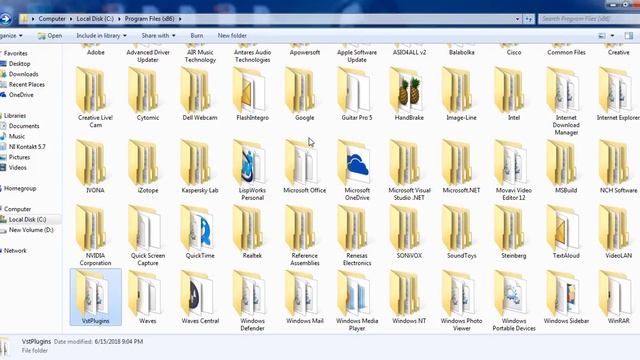Create a New folder from toolbar

(232, 36)
